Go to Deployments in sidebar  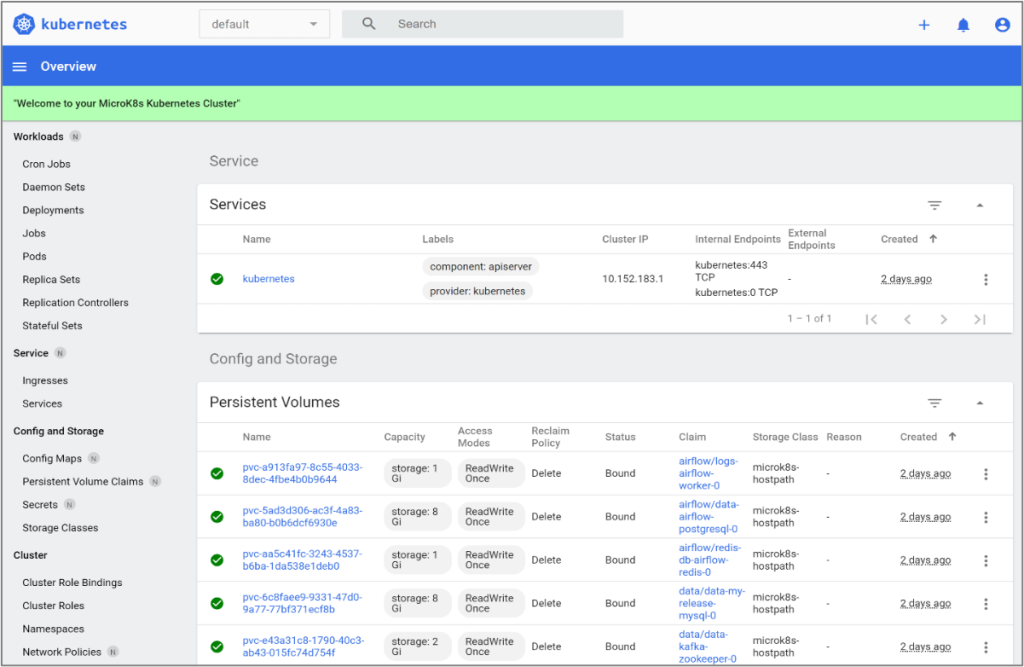(x=53, y=210)
